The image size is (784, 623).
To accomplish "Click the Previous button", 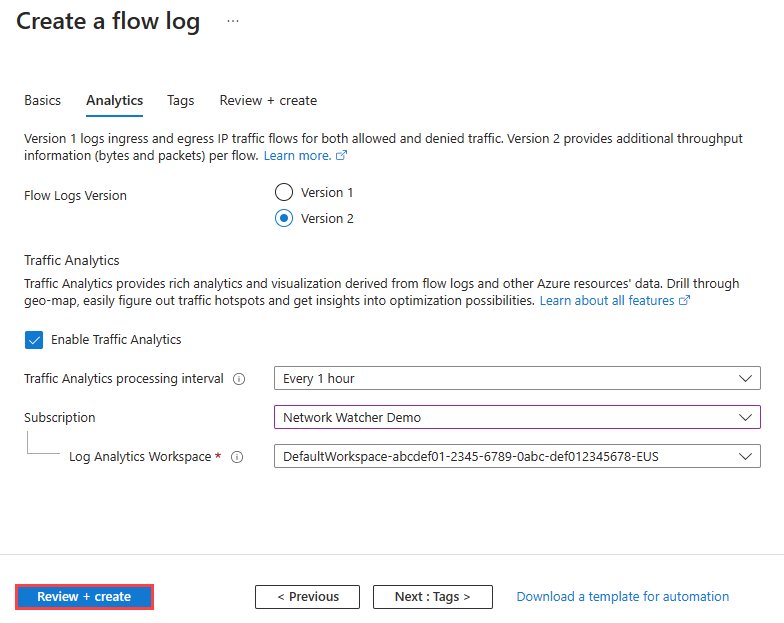I will pos(307,597).
